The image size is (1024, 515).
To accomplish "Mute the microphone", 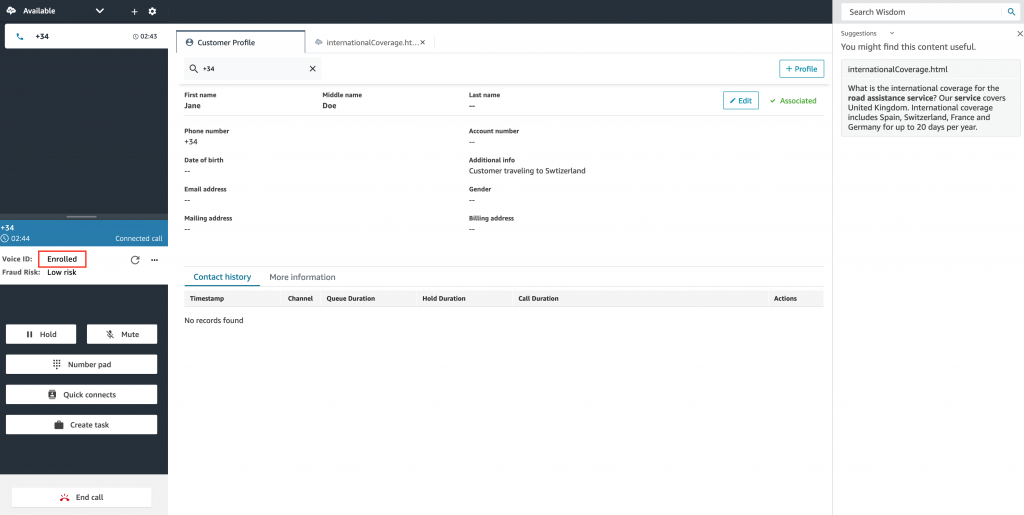I will 122,334.
